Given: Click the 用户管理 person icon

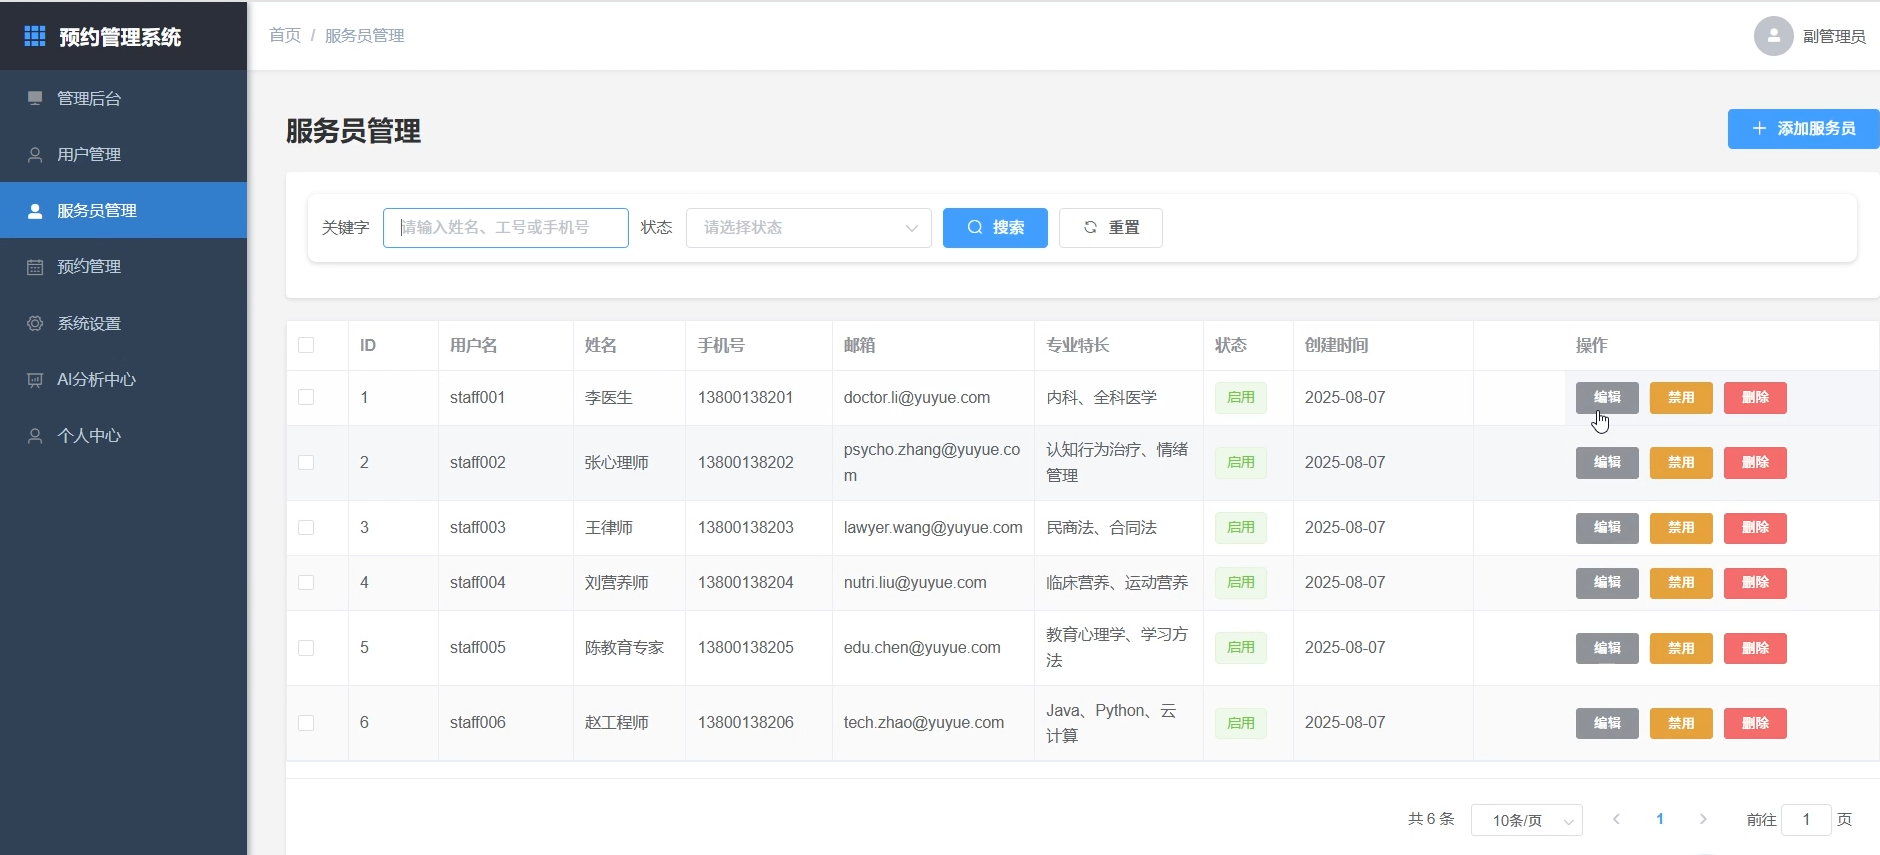Looking at the screenshot, I should click(x=35, y=154).
